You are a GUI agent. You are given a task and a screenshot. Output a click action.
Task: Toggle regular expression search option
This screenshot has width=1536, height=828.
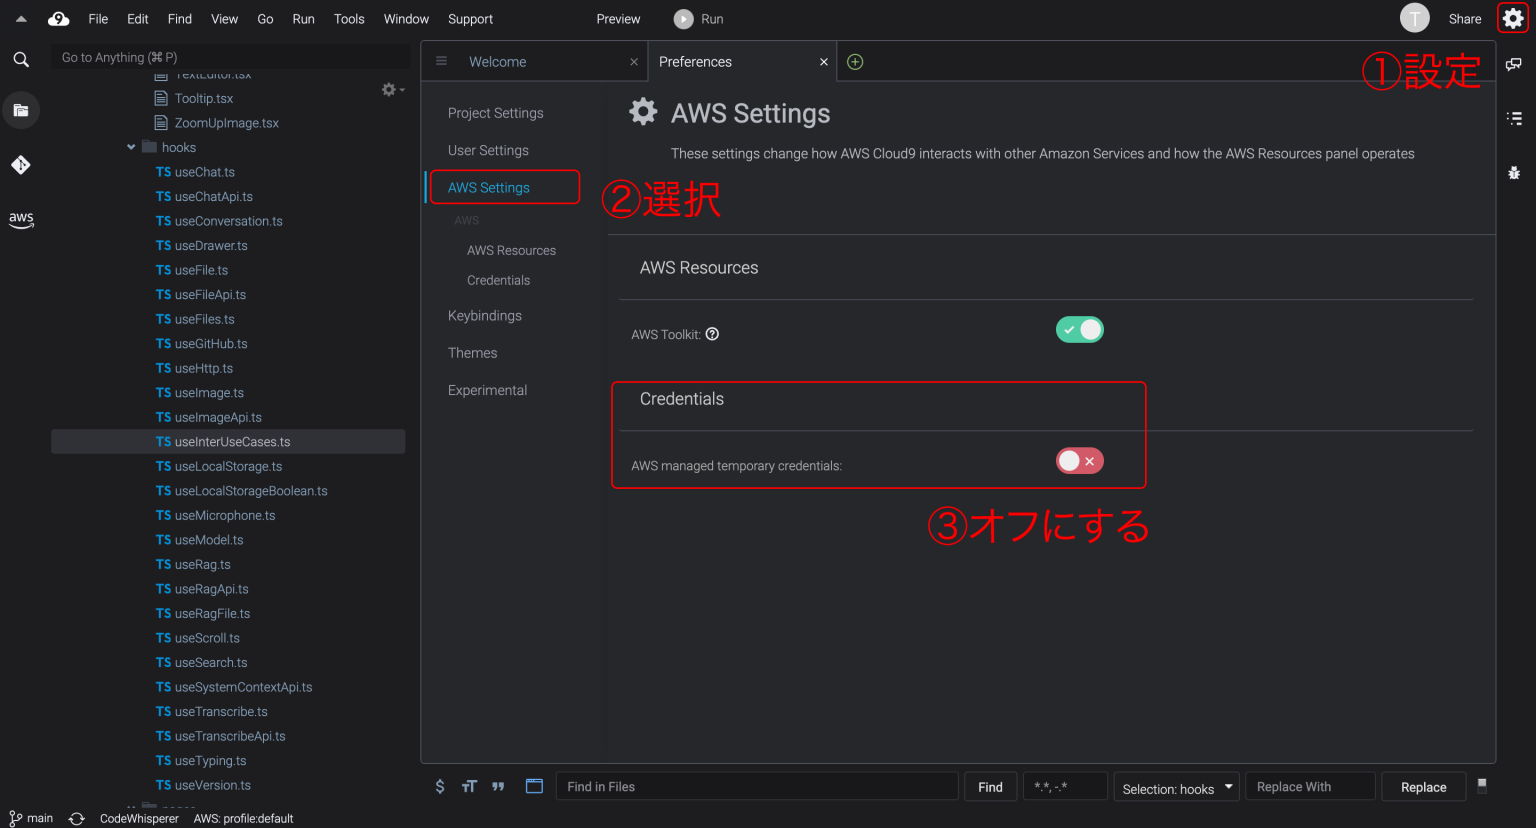[x=440, y=787]
